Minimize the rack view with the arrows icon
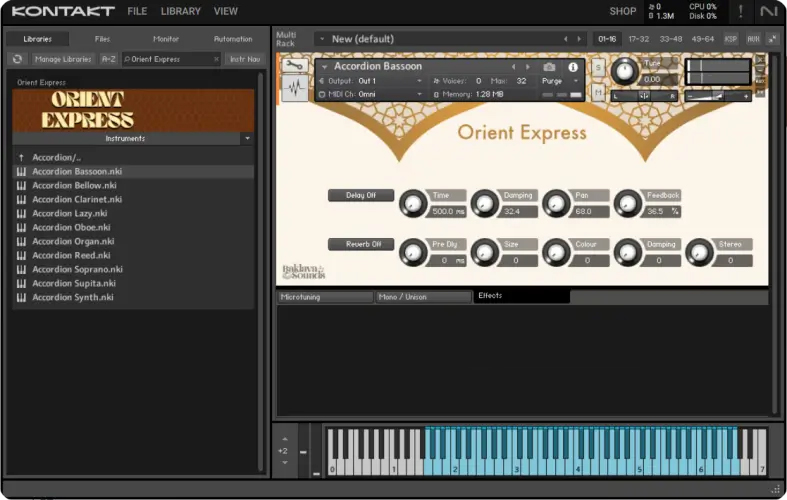The width and height of the screenshot is (787, 500). (773, 39)
